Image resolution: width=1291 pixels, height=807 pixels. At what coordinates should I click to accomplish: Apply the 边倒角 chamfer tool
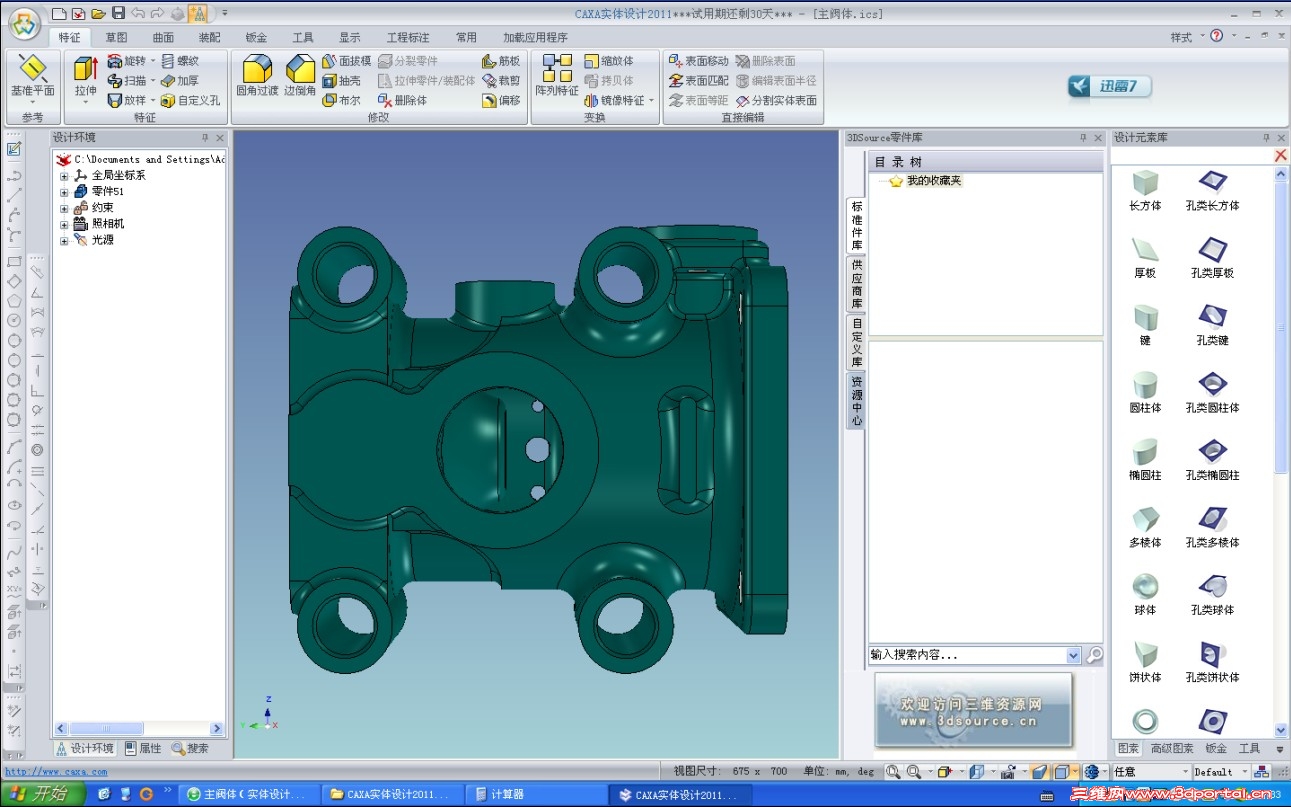click(300, 76)
